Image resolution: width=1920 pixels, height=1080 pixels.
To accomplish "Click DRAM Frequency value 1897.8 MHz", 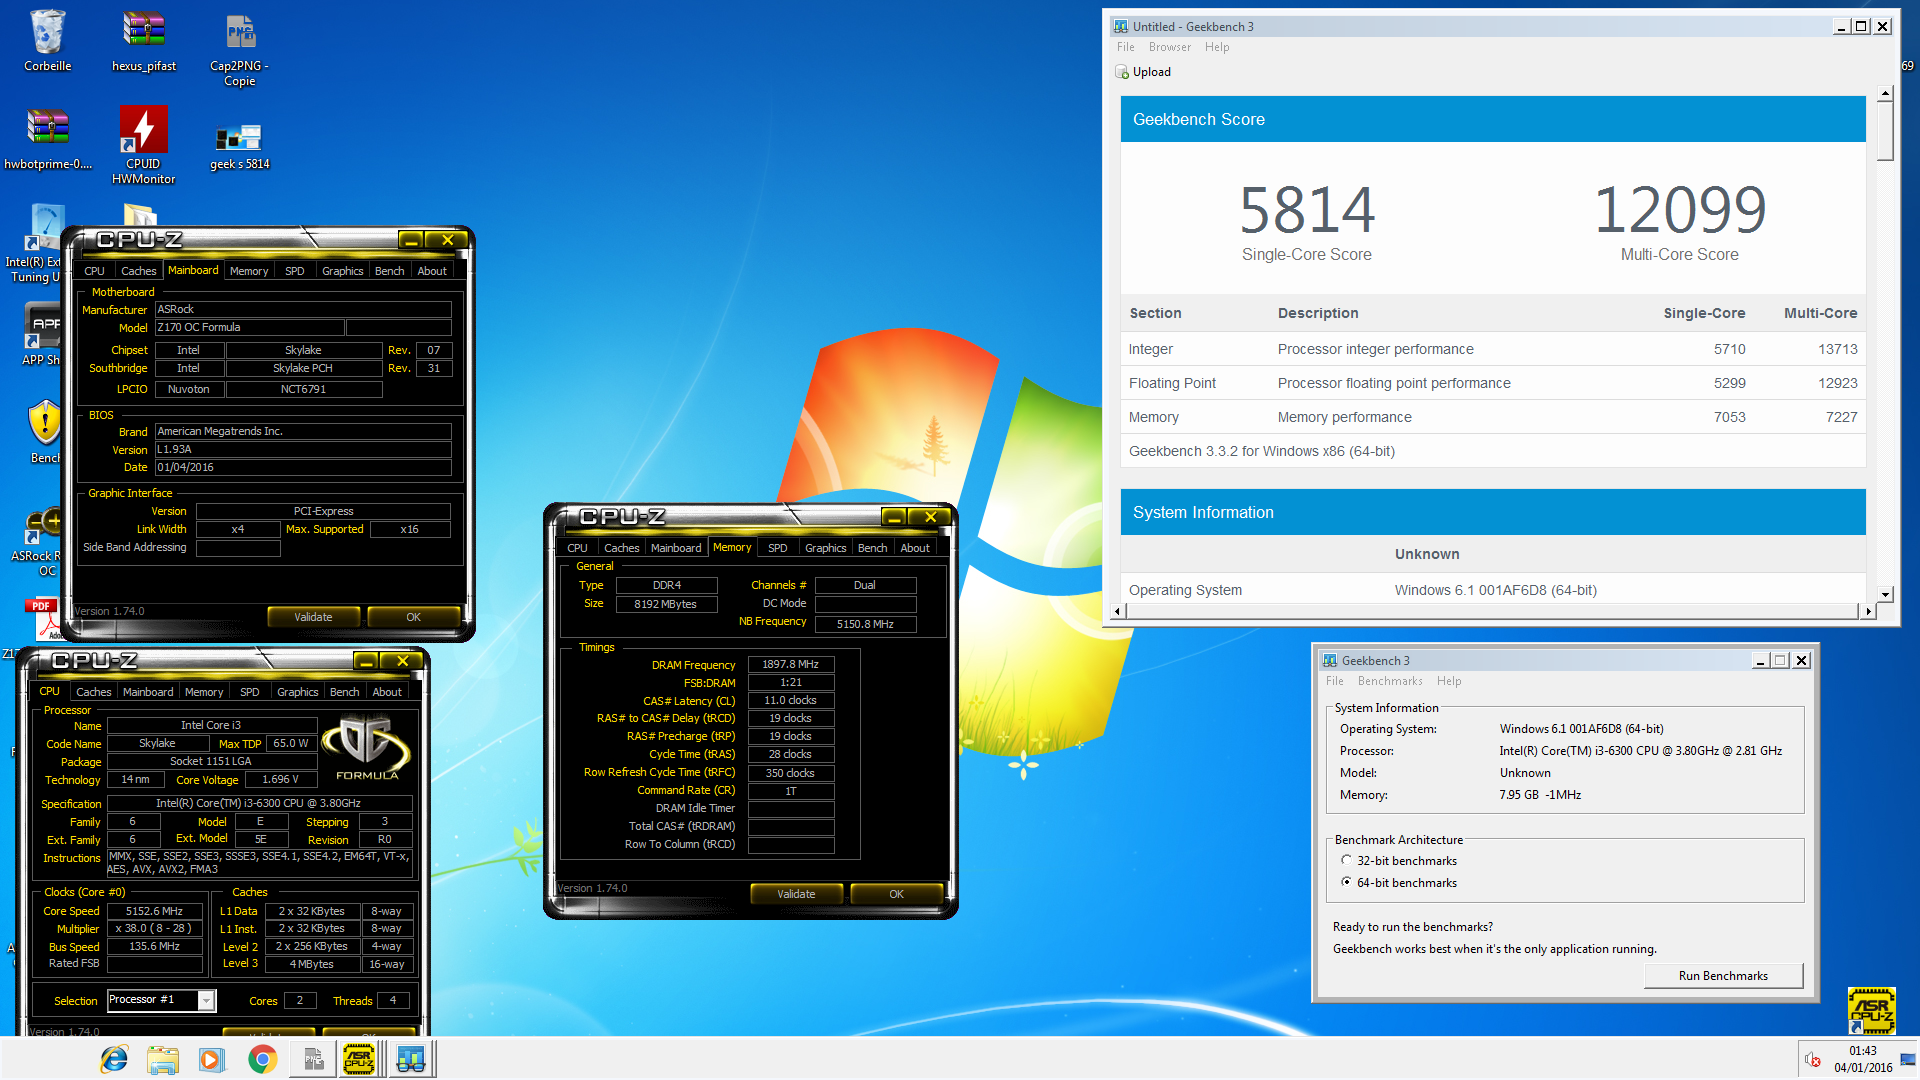I will [790, 664].
